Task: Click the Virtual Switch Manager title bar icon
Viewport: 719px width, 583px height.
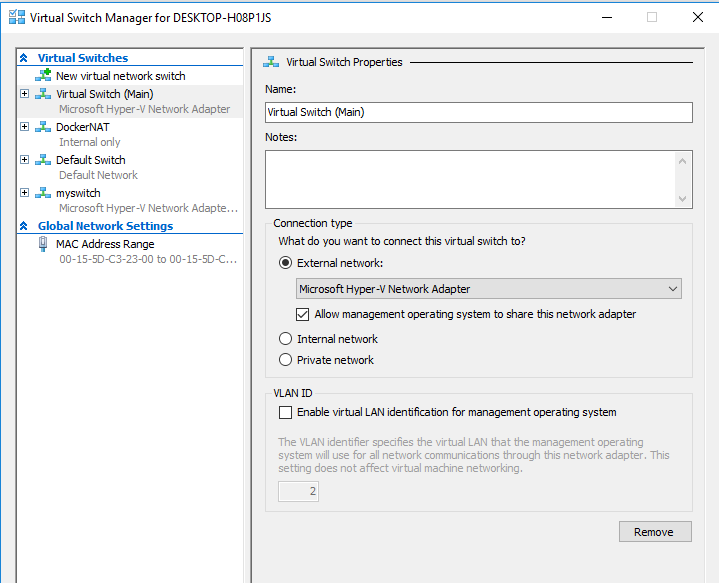Action: [17, 17]
